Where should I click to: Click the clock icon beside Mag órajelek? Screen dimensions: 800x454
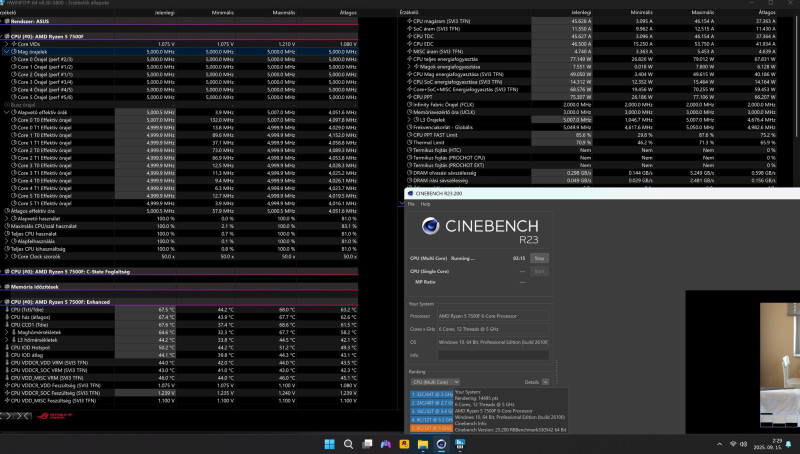(14, 52)
